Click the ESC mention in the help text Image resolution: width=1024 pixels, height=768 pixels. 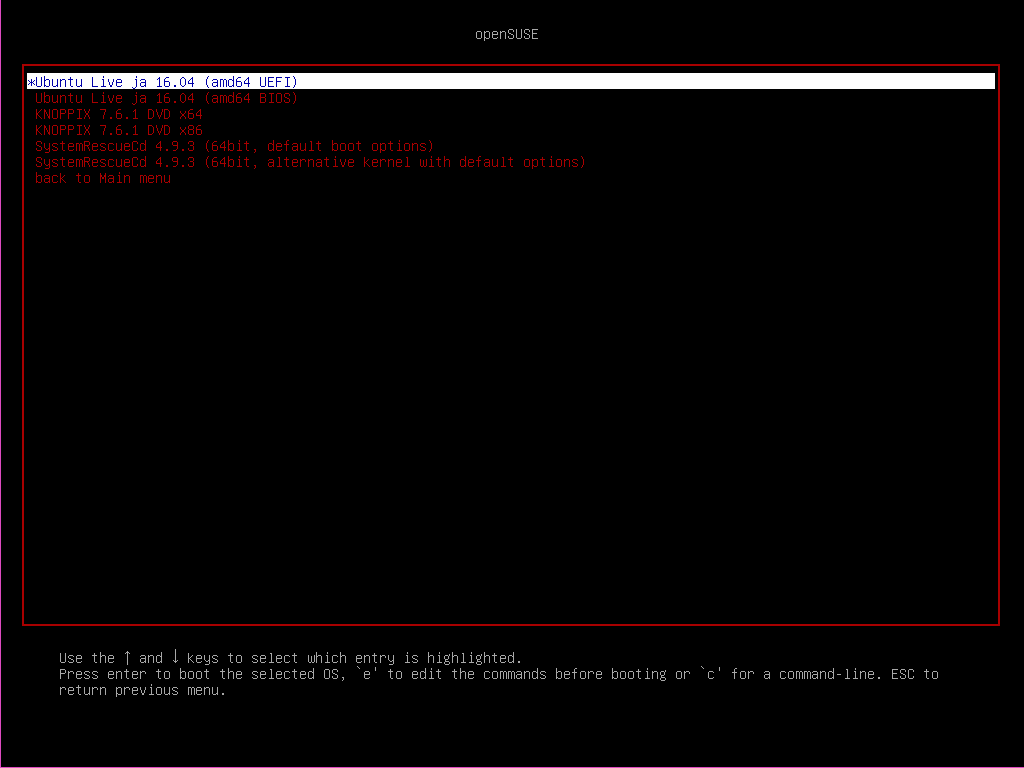tap(905, 673)
